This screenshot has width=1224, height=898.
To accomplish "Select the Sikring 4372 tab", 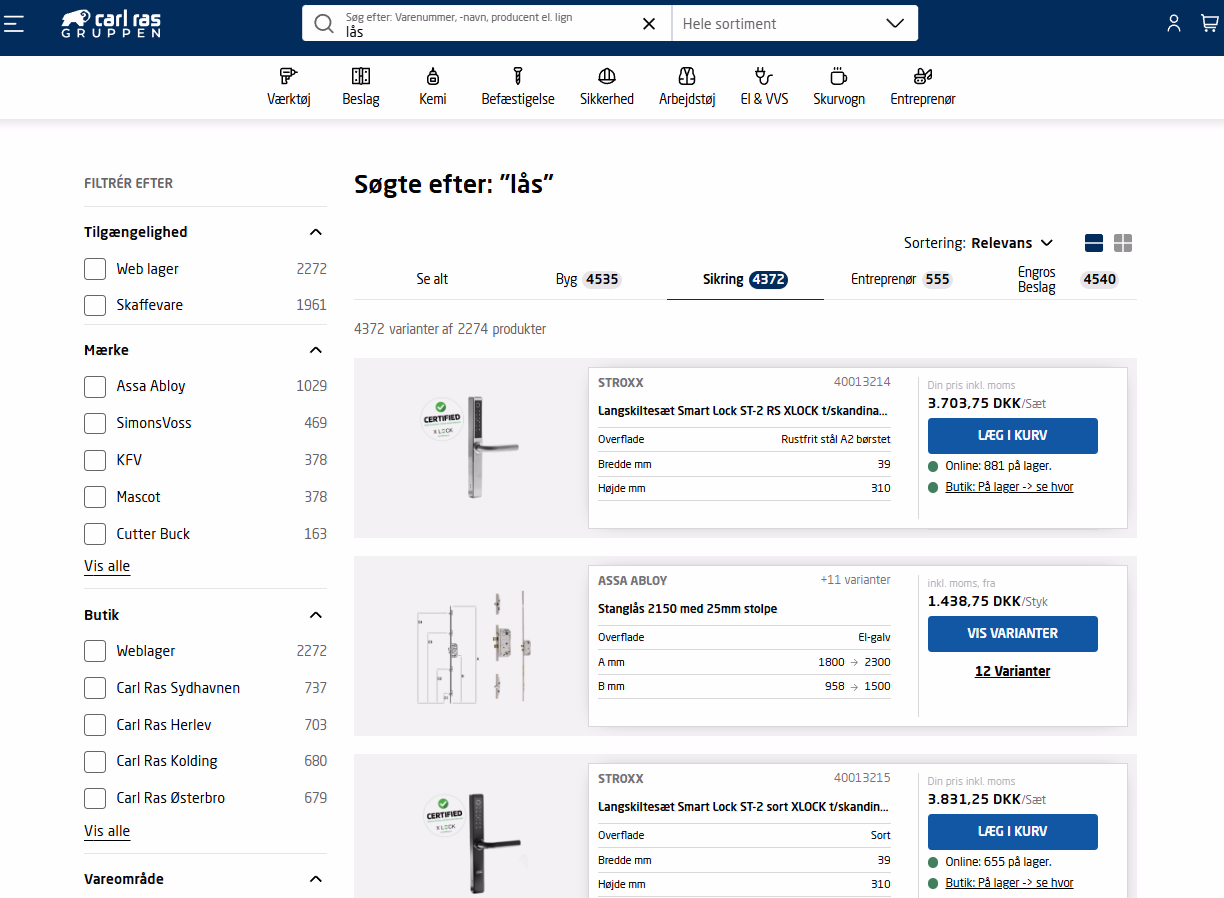I will 745,280.
